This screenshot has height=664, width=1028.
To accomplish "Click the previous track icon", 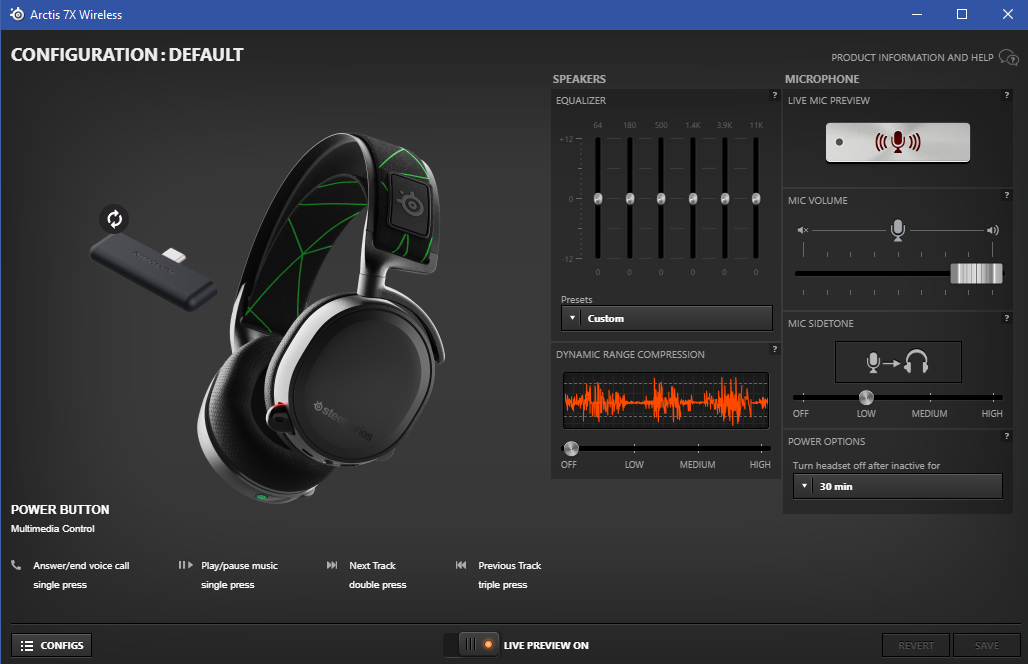I will 460,564.
